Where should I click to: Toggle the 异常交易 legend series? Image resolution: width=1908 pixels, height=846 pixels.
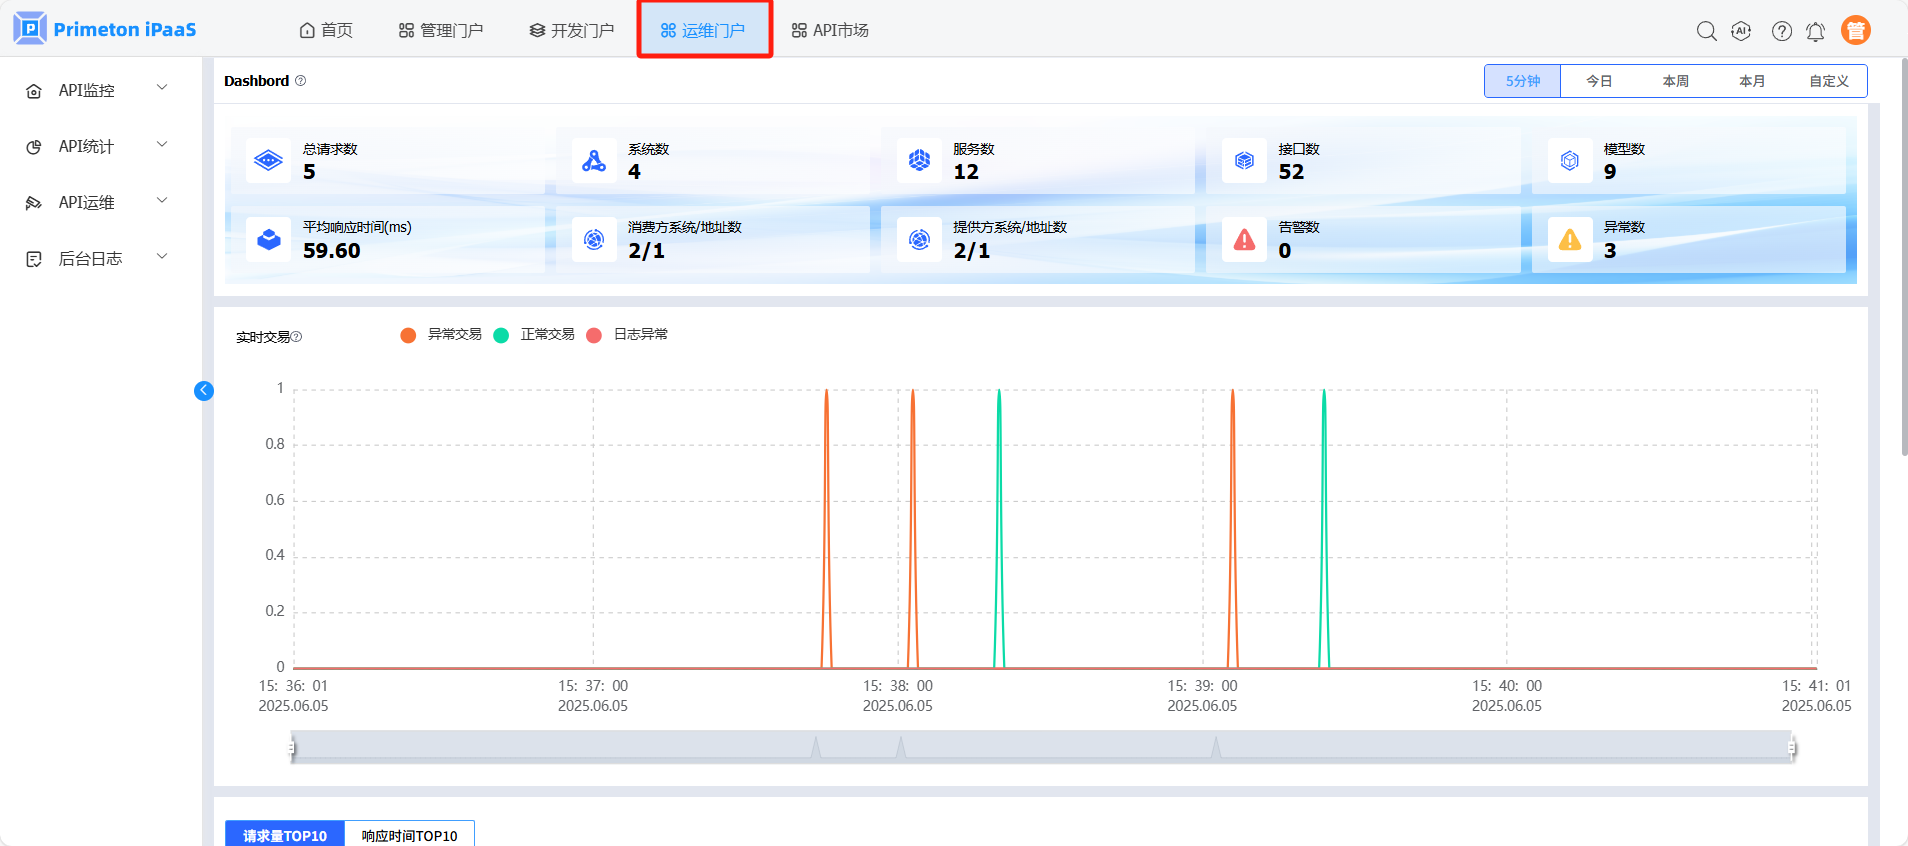tap(441, 335)
